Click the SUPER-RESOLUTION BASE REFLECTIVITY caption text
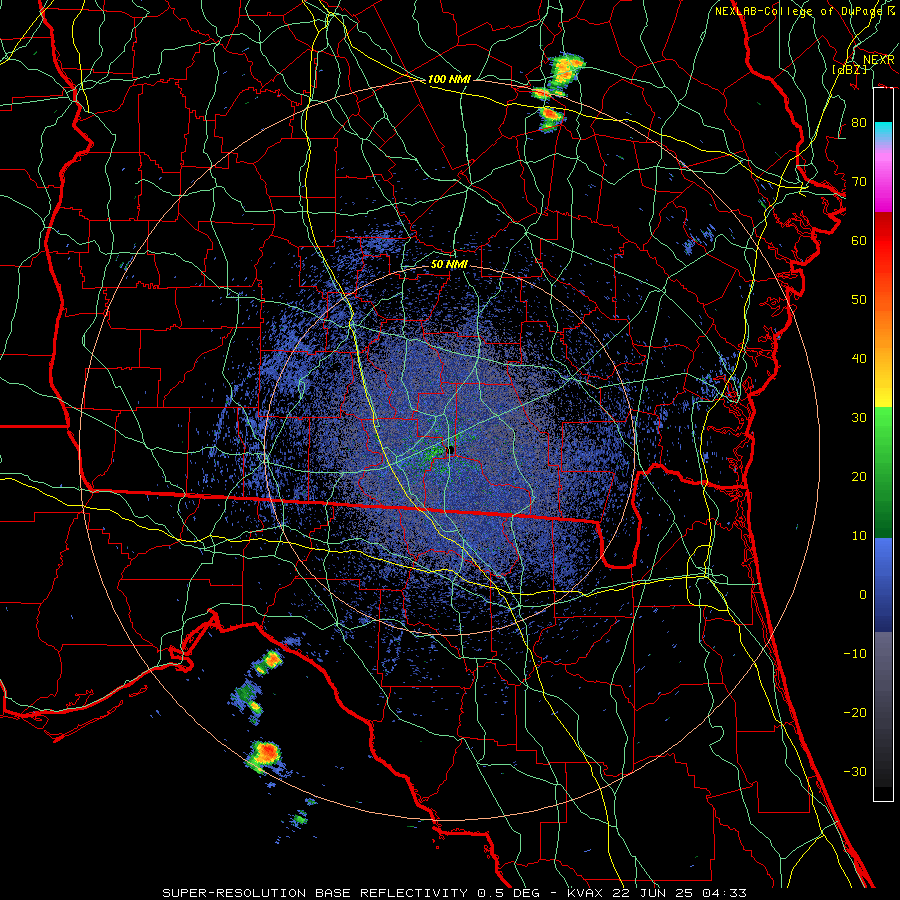The height and width of the screenshot is (900, 900). coord(315,893)
